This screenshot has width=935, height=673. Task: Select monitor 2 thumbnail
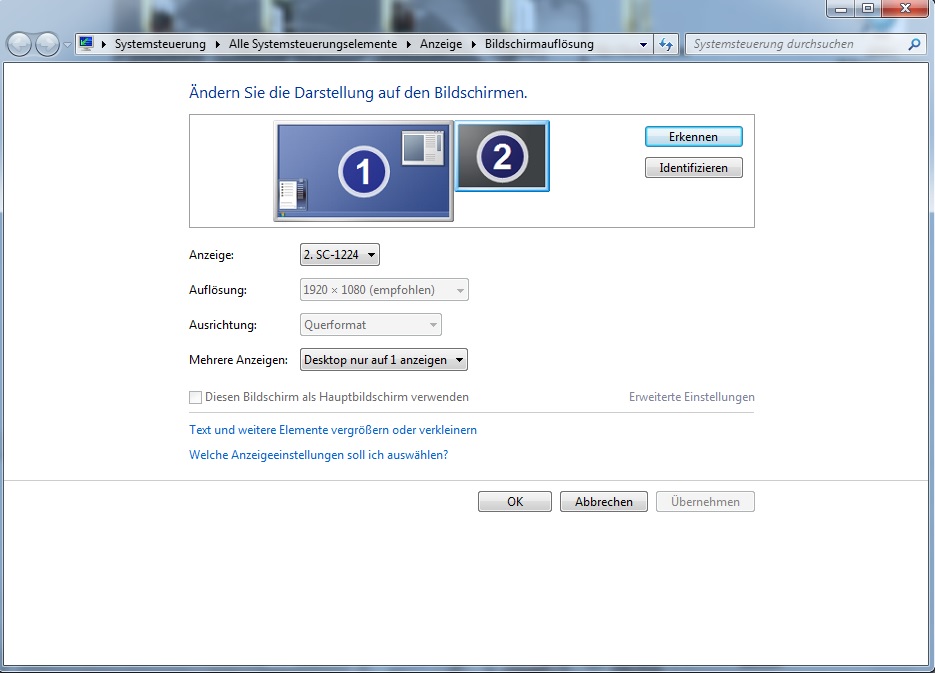[x=502, y=156]
